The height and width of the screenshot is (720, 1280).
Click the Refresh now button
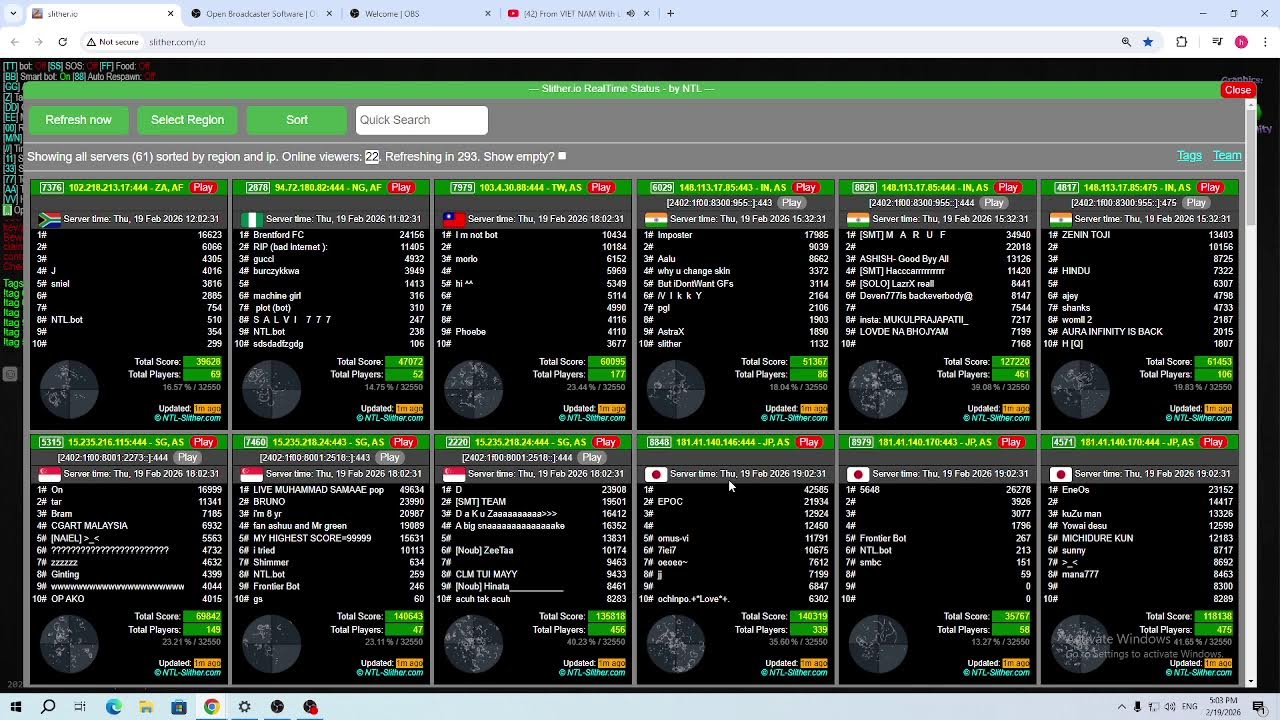78,120
